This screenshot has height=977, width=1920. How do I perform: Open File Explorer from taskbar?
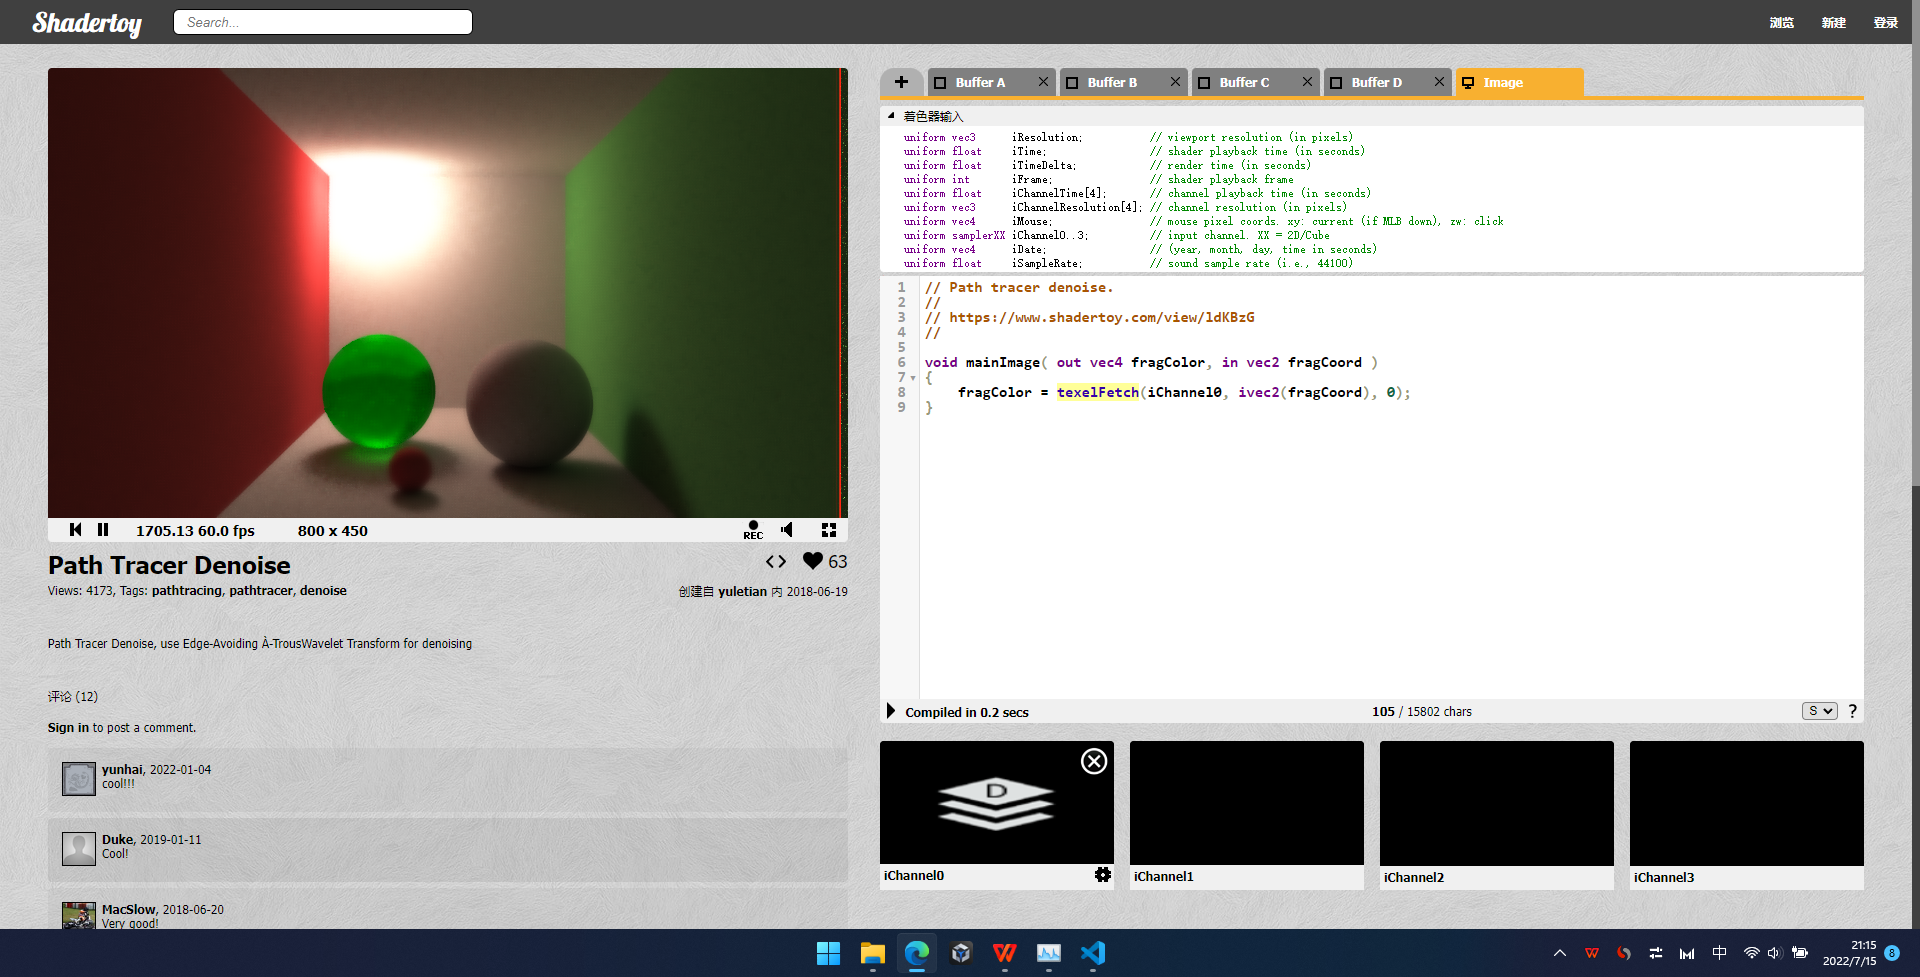[x=872, y=953]
